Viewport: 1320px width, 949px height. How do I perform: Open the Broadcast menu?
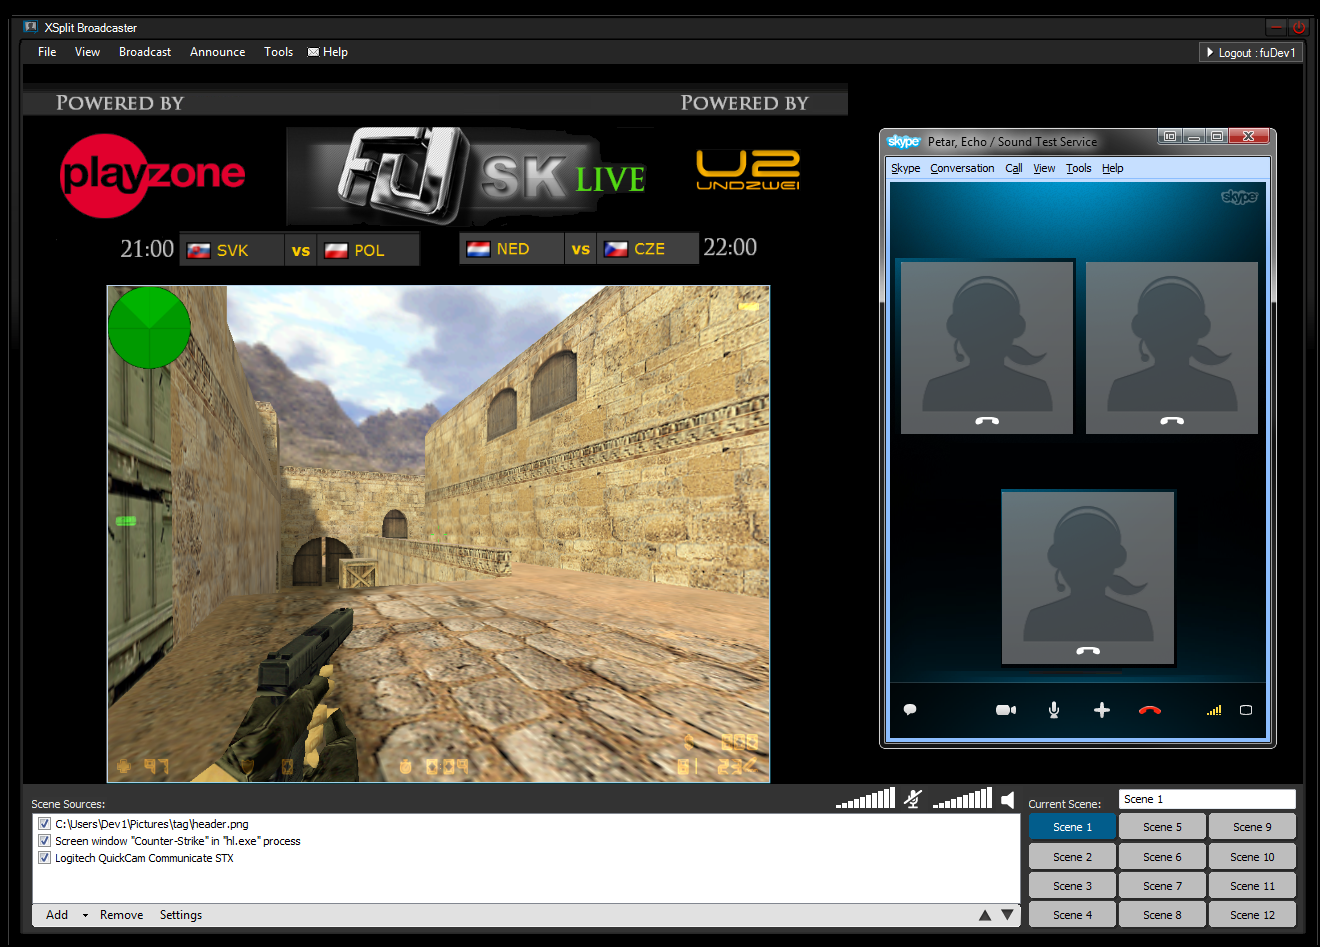pyautogui.click(x=145, y=52)
